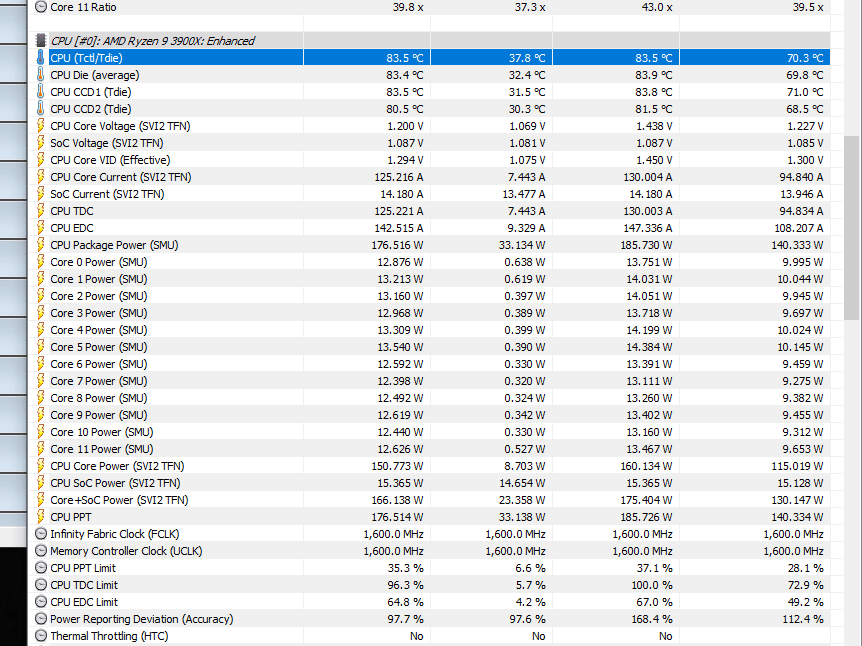Click the lightning icon beside CPU Core VID (Effective)
The width and height of the screenshot is (862, 646).
pyautogui.click(x=40, y=160)
